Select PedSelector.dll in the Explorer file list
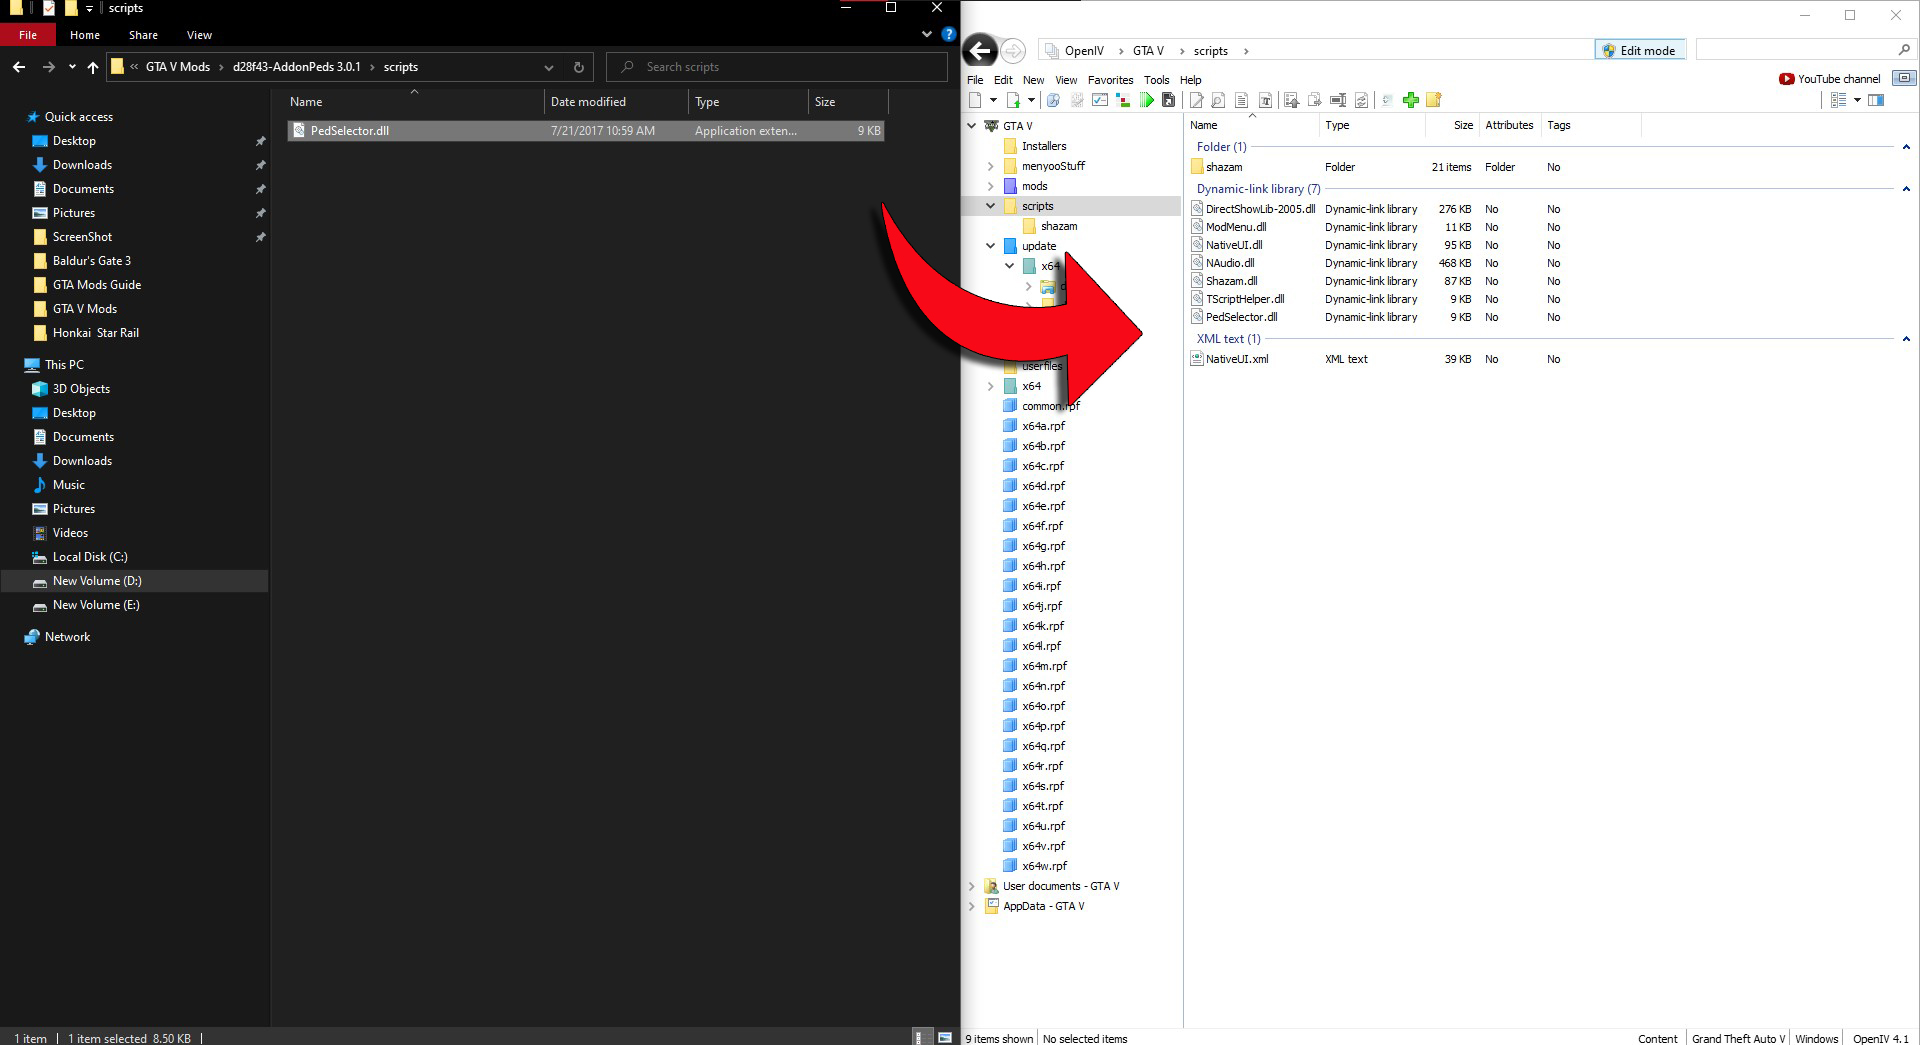 coord(349,131)
